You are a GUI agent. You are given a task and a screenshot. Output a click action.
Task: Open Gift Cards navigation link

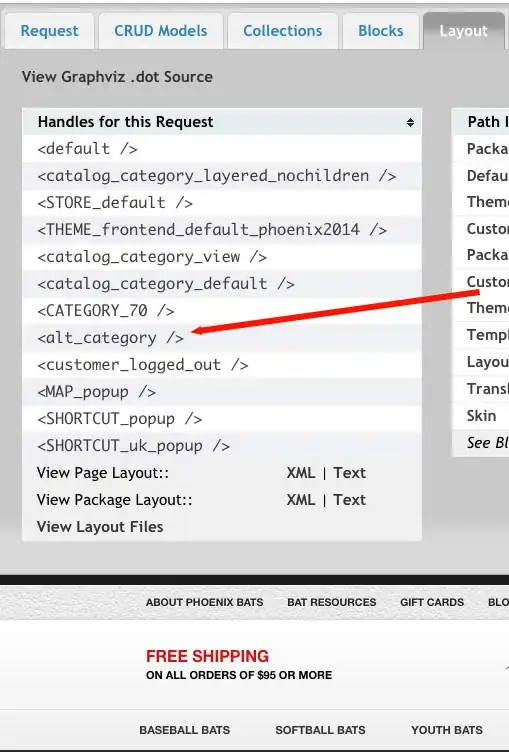[432, 602]
